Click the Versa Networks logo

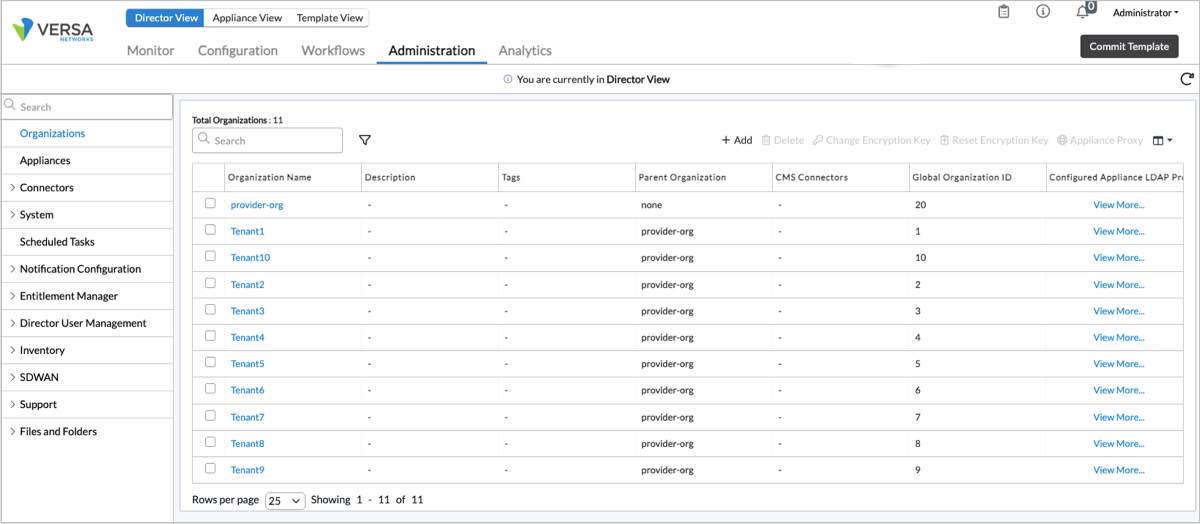point(53,30)
